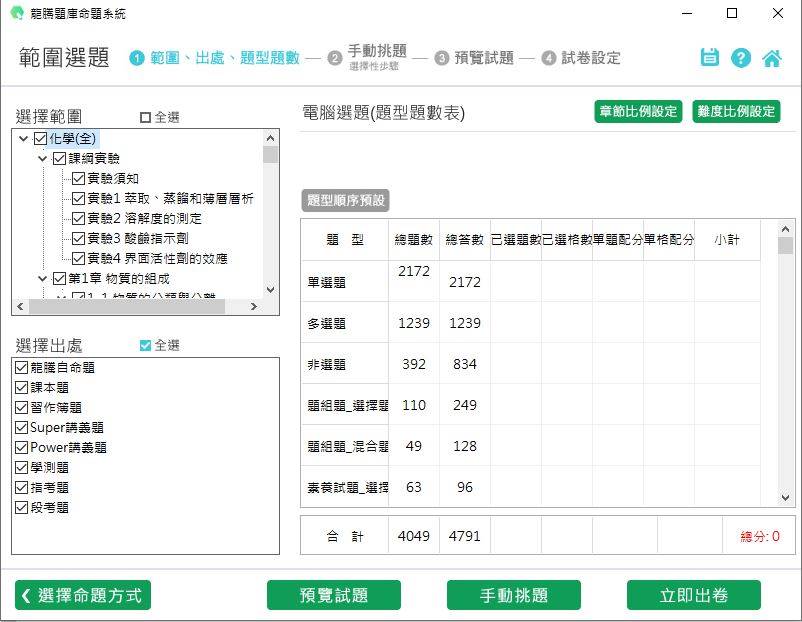
Task: Go to step 預覽試題
Action: pos(484,58)
